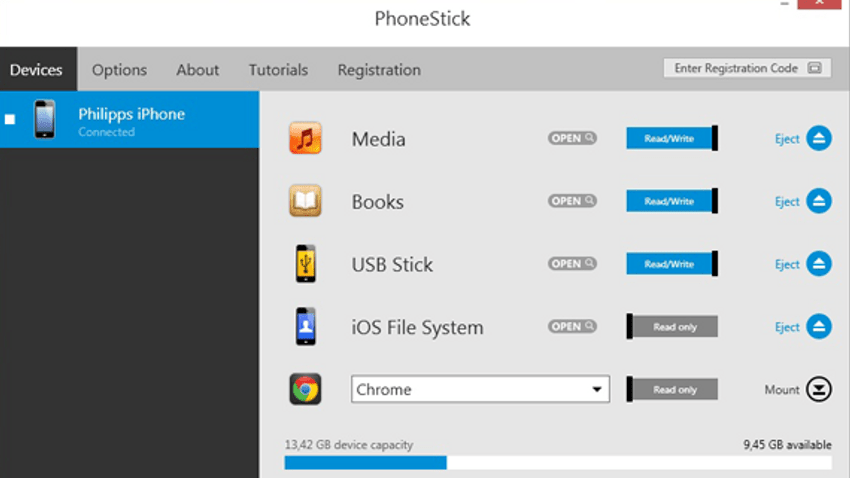Toggle Read/Write switch for Books
This screenshot has width=850, height=478.
[x=672, y=201]
